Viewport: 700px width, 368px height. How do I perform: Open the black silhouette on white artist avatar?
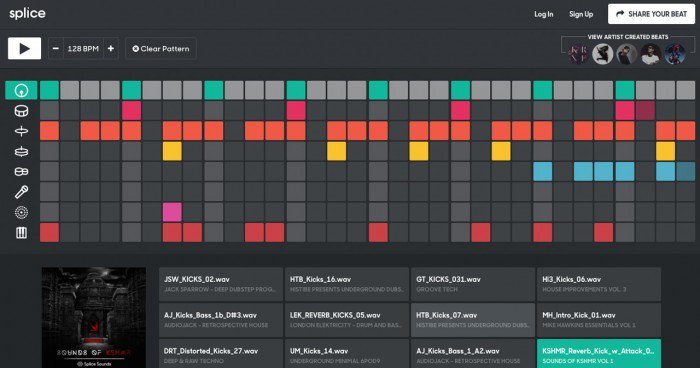[x=603, y=54]
